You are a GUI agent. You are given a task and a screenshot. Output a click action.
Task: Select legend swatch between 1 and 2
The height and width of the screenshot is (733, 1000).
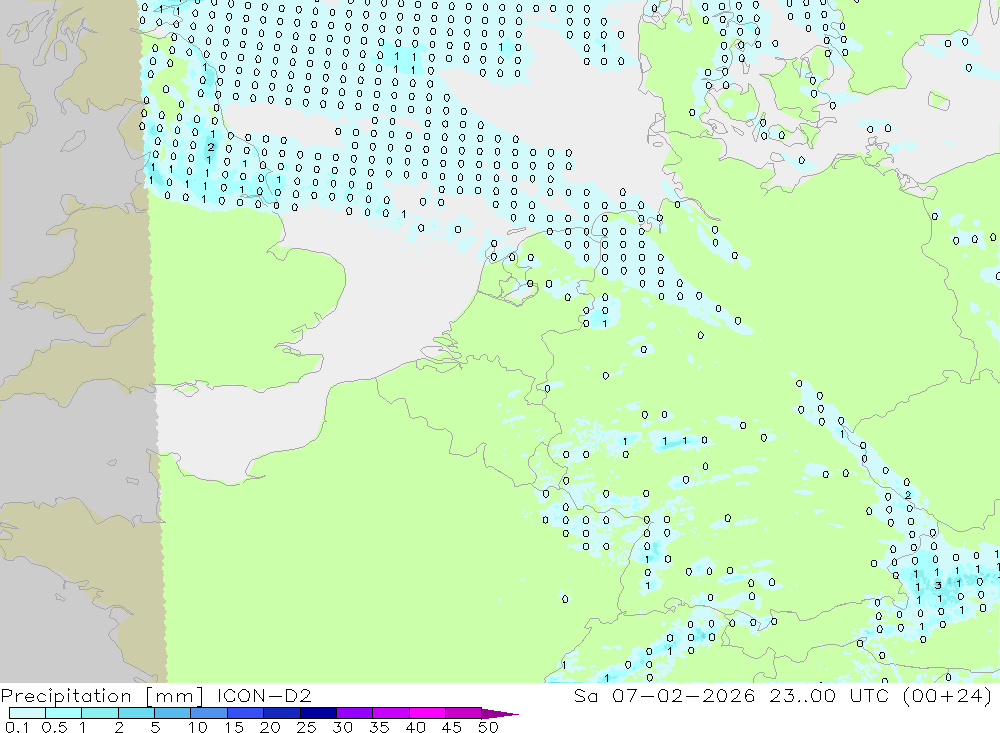click(99, 713)
